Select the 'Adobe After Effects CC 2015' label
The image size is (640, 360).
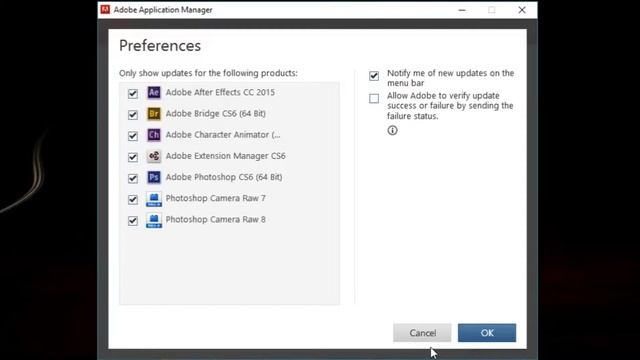pos(220,92)
